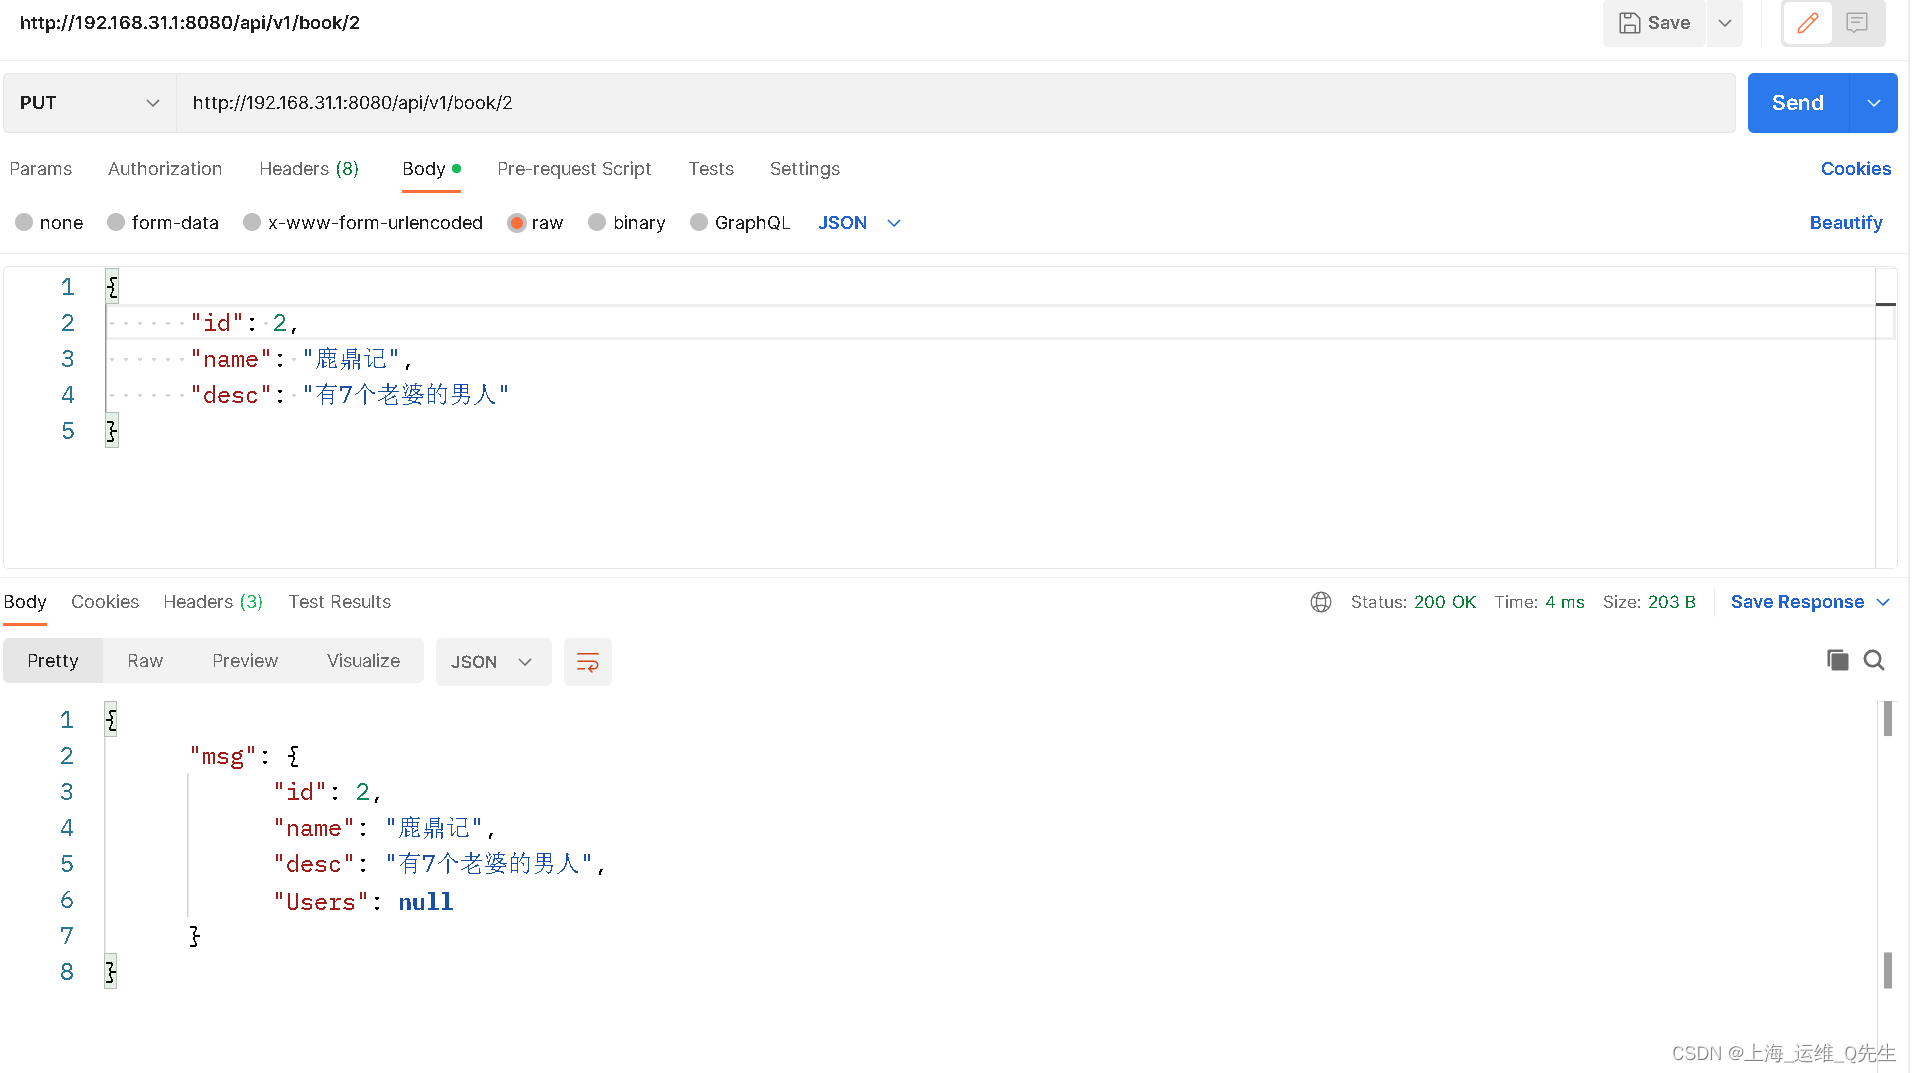
Task: Copy the response body to clipboard
Action: 1838,660
